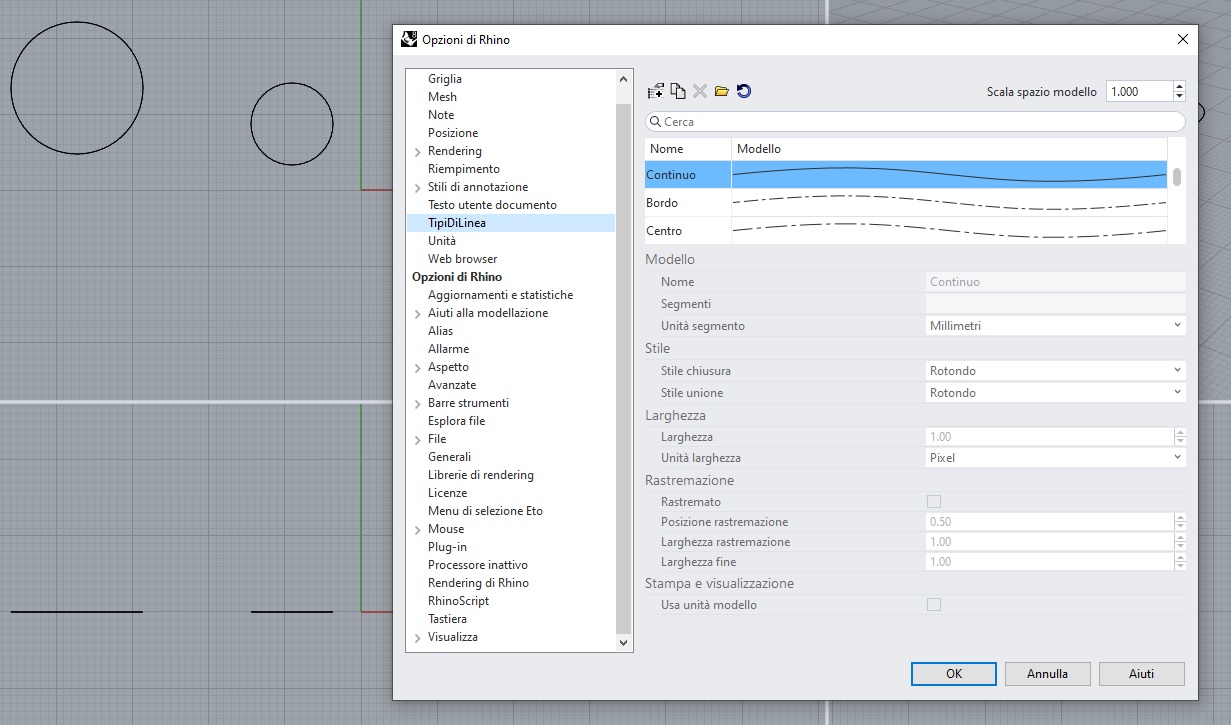Select Alias in the options tree
The image size is (1231, 725).
440,331
